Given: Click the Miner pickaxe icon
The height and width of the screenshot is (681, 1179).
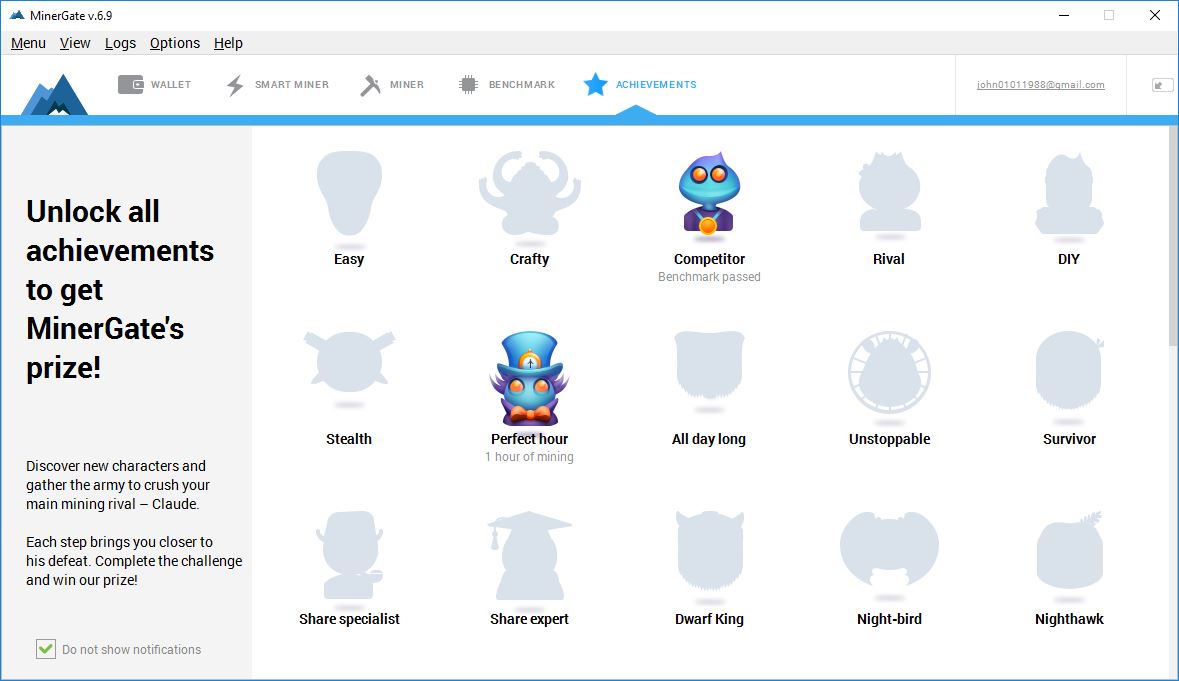Looking at the screenshot, I should [371, 85].
